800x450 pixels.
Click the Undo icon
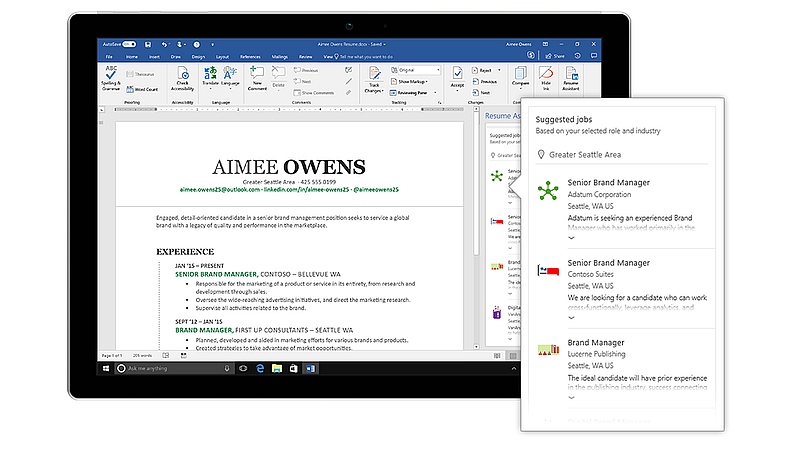pyautogui.click(x=164, y=44)
